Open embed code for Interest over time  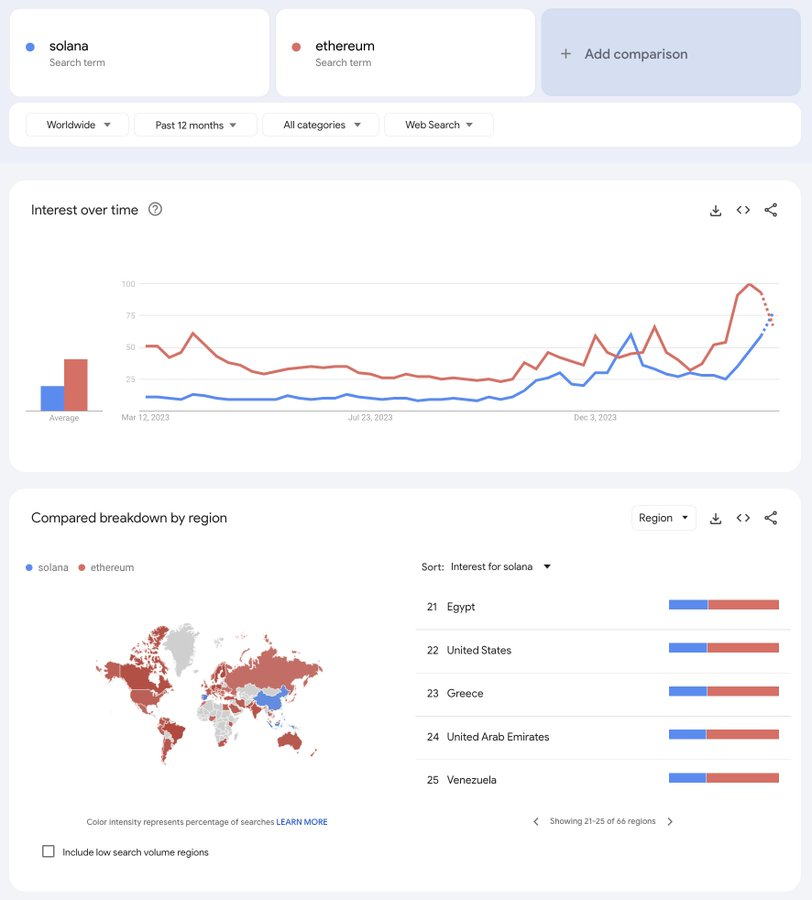click(743, 210)
